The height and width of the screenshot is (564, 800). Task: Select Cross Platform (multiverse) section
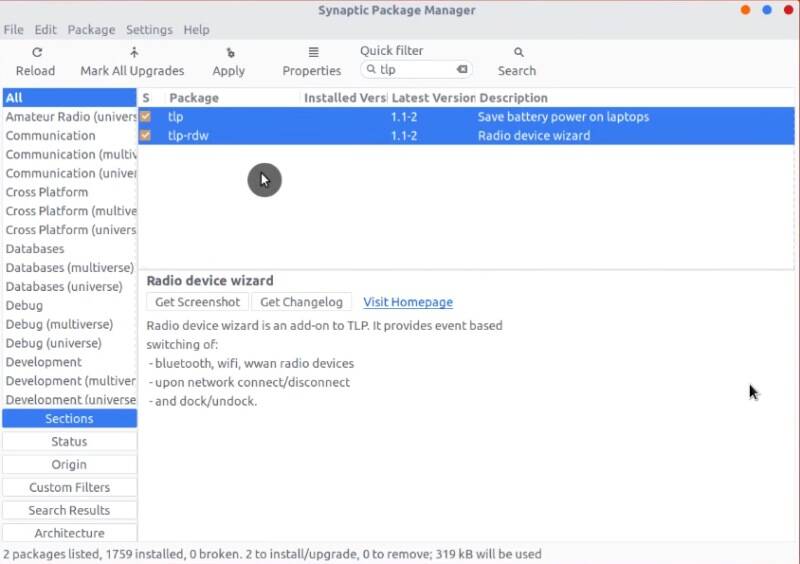[69, 211]
